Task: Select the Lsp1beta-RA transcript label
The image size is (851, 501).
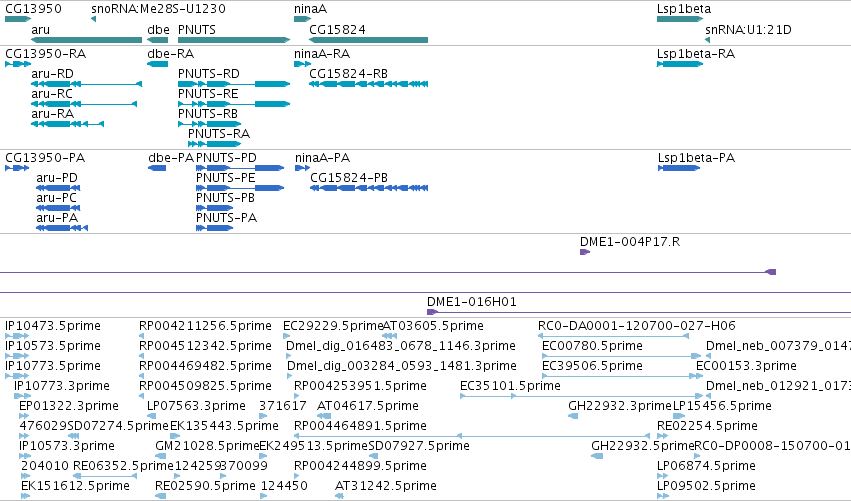Action: (x=696, y=54)
